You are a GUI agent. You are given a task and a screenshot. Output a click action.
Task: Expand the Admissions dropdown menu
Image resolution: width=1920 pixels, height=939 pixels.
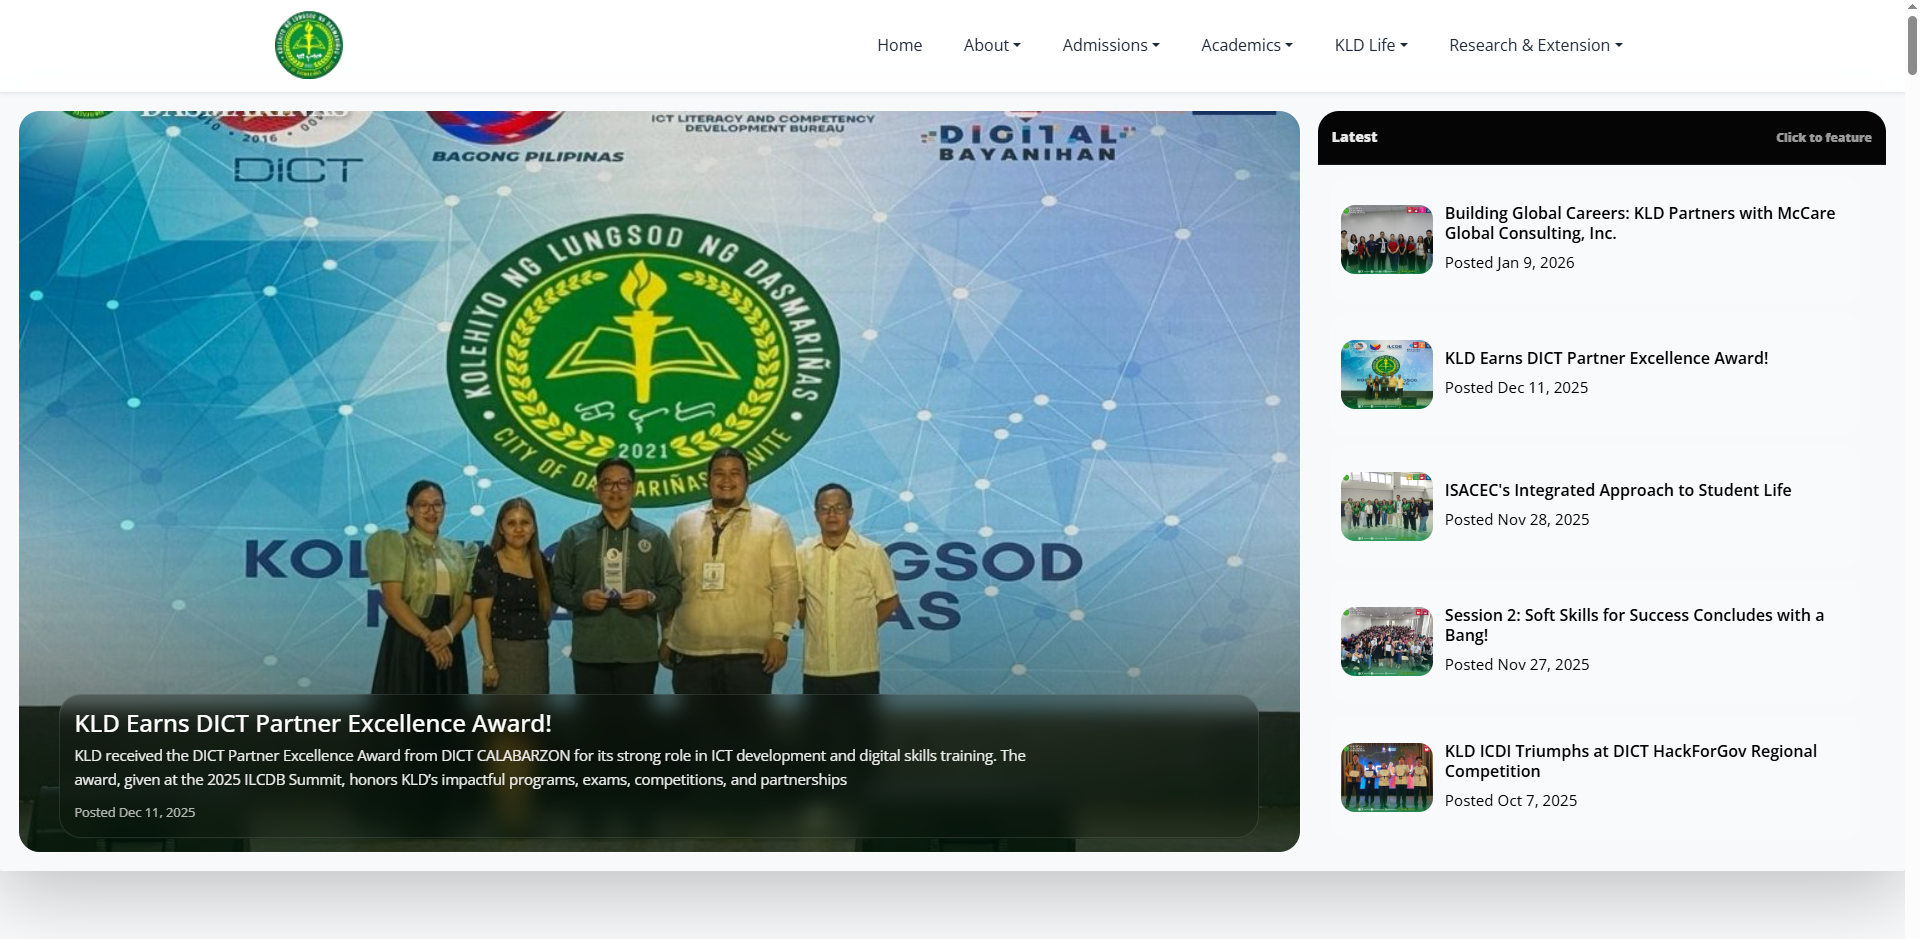click(x=1110, y=45)
